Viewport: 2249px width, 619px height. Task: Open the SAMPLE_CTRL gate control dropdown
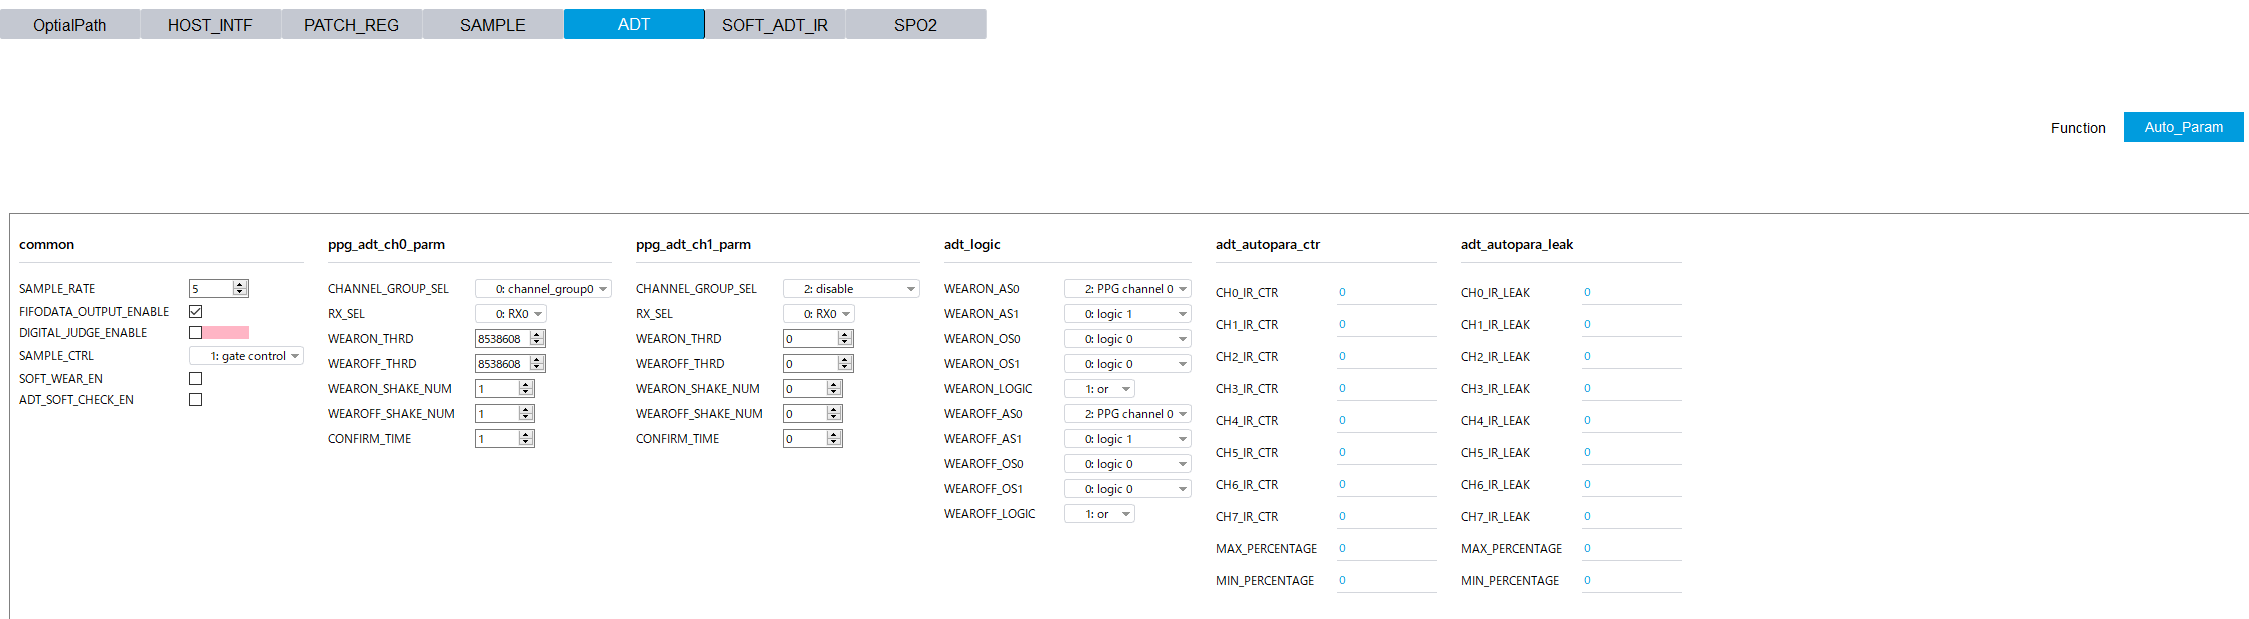point(247,356)
